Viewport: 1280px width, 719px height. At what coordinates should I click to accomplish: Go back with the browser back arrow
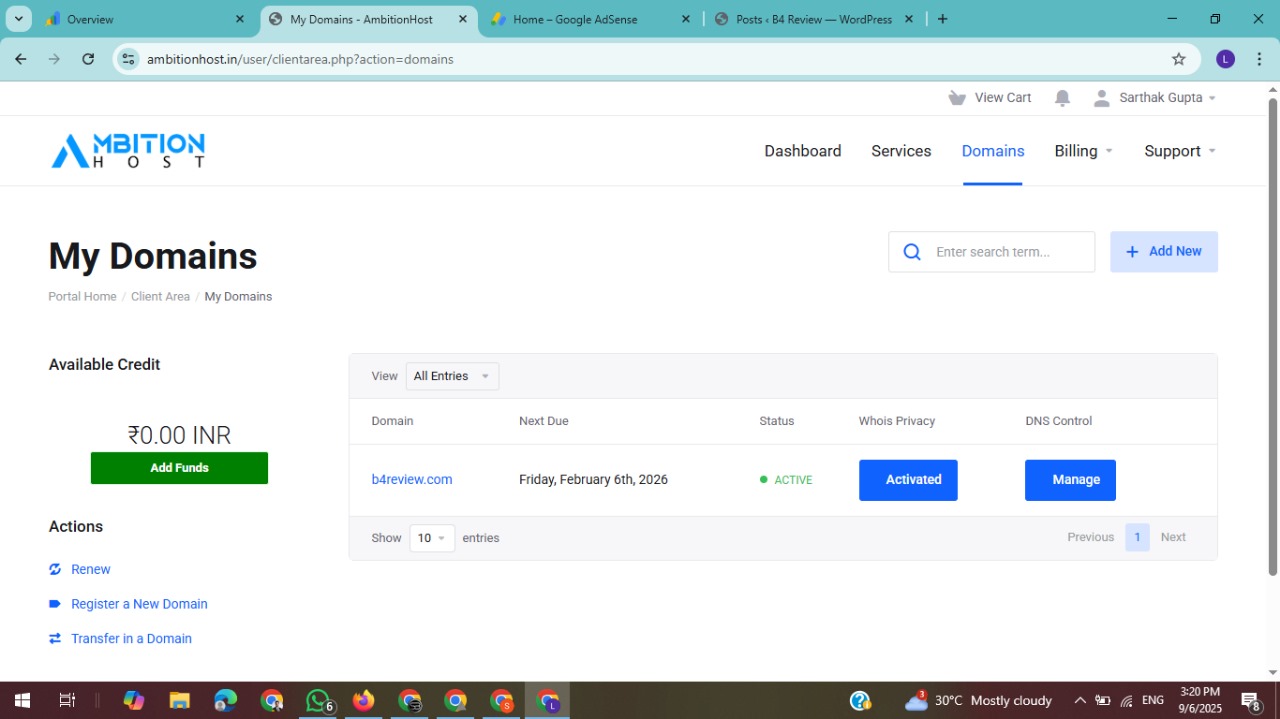point(21,59)
